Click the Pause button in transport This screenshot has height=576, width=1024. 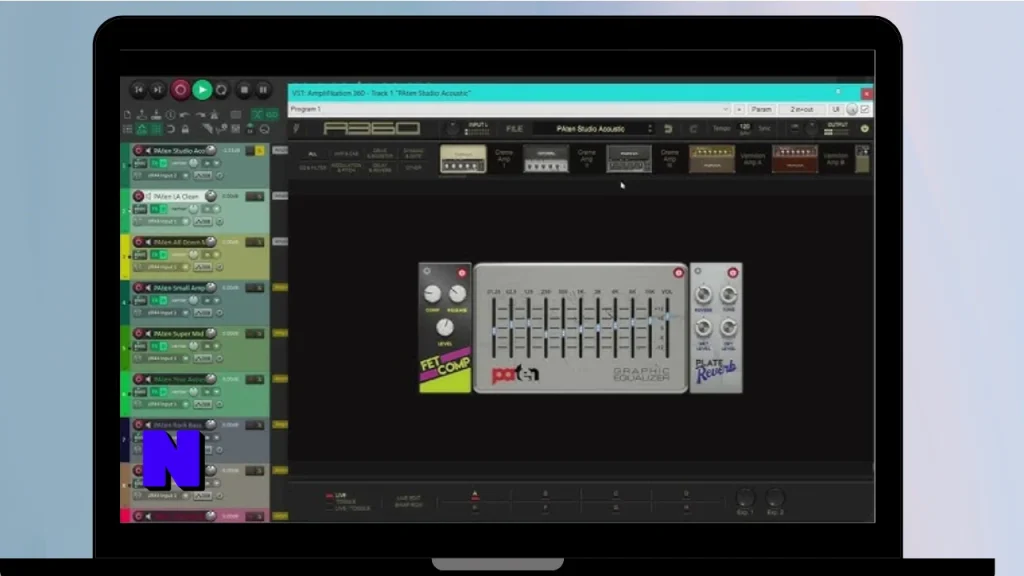coord(263,89)
